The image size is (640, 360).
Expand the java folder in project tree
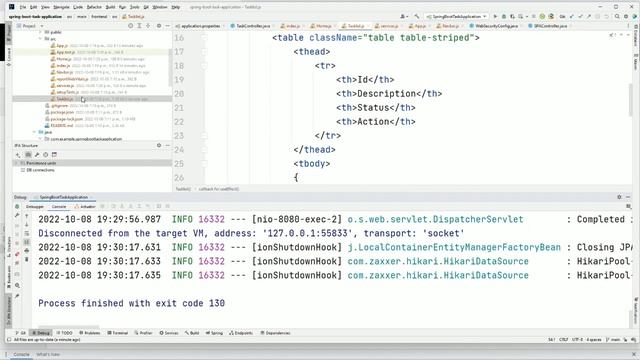[x=34, y=132]
